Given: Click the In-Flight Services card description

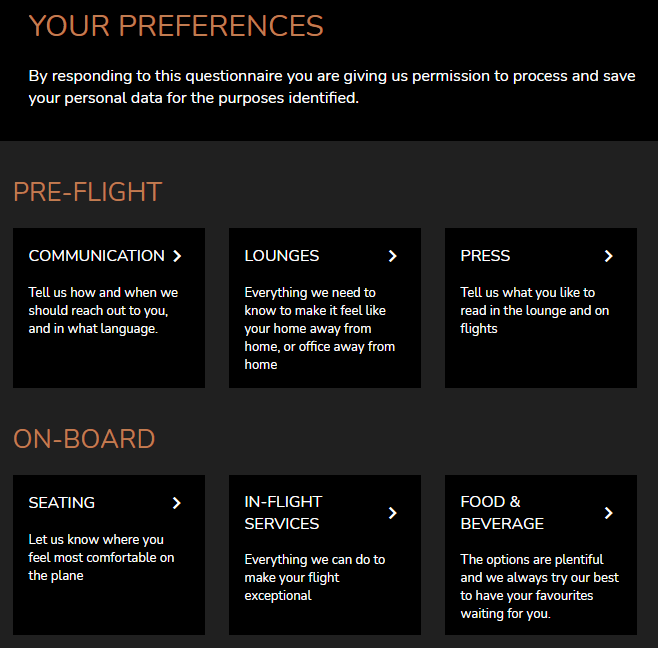Looking at the screenshot, I should pos(314,577).
